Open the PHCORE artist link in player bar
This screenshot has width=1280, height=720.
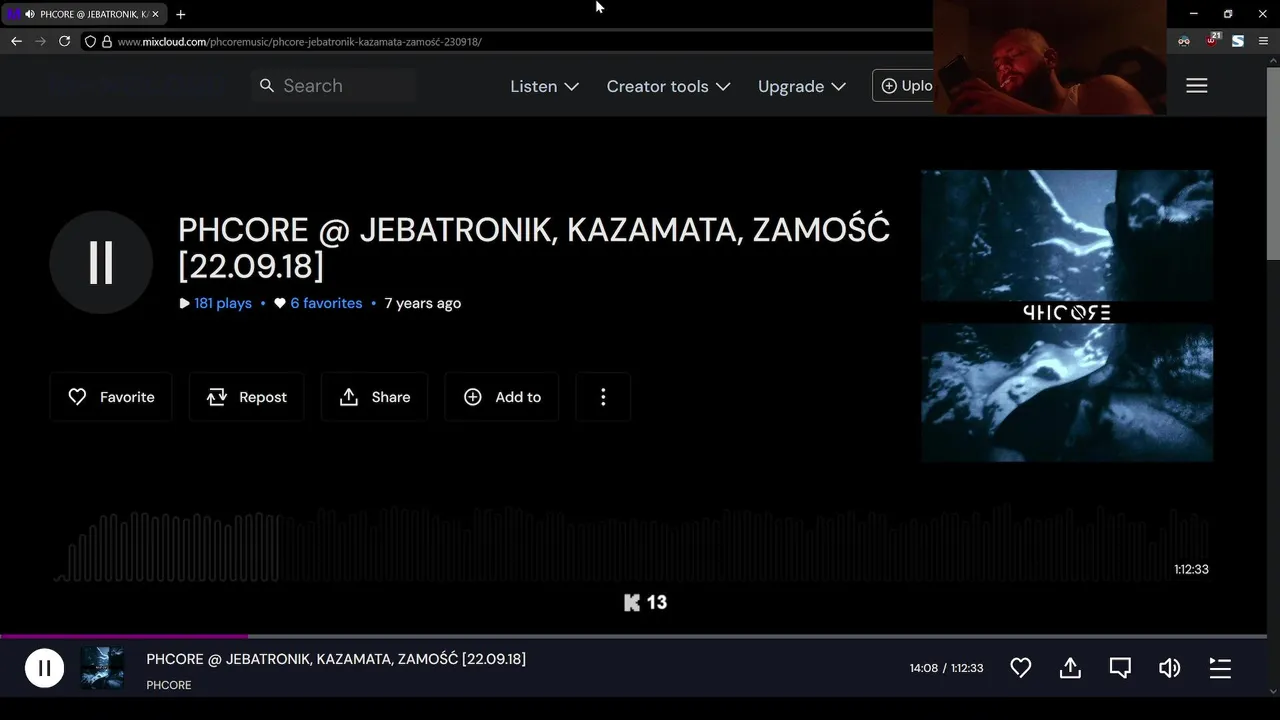(x=169, y=685)
